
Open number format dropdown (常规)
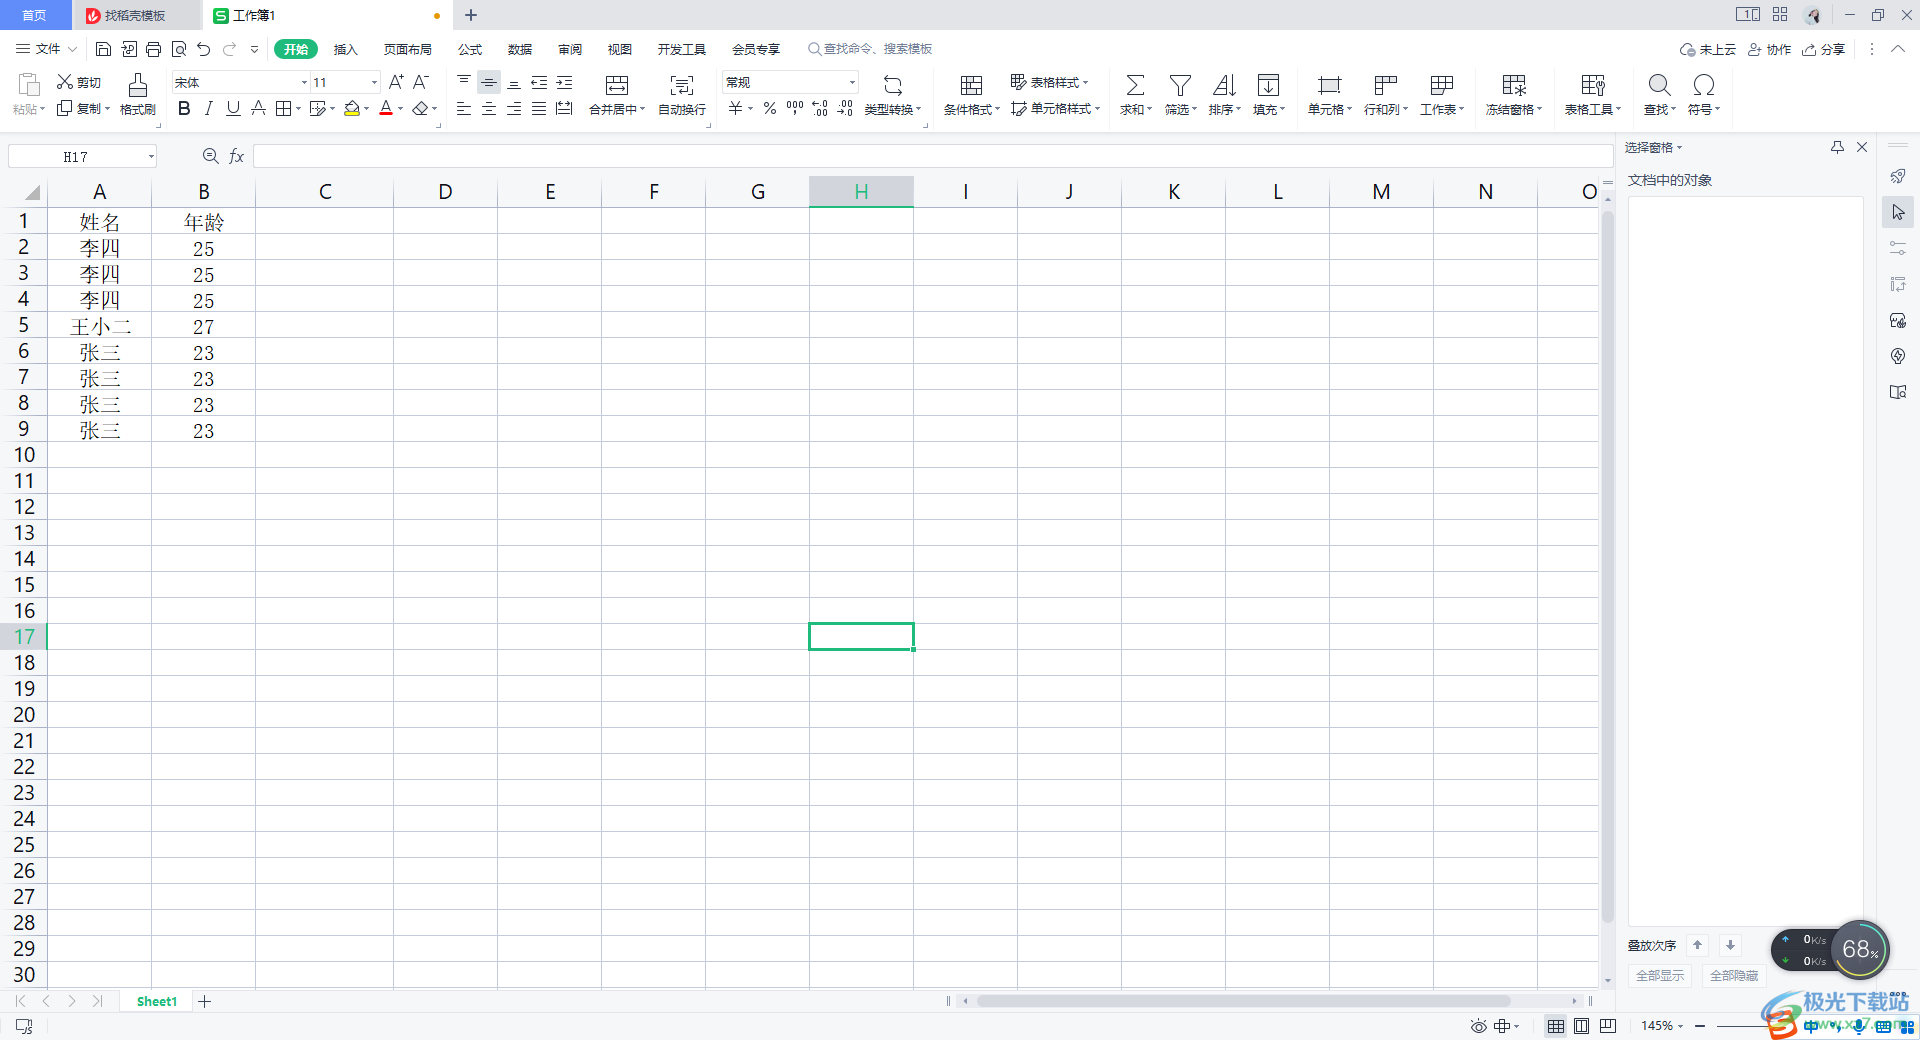[x=852, y=82]
